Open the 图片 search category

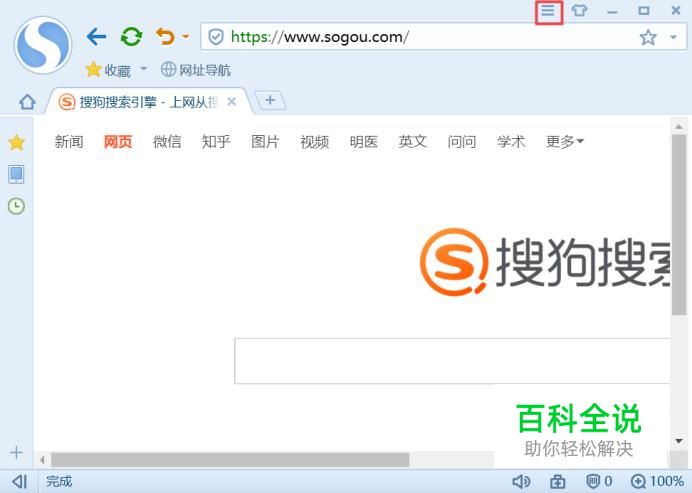[265, 142]
